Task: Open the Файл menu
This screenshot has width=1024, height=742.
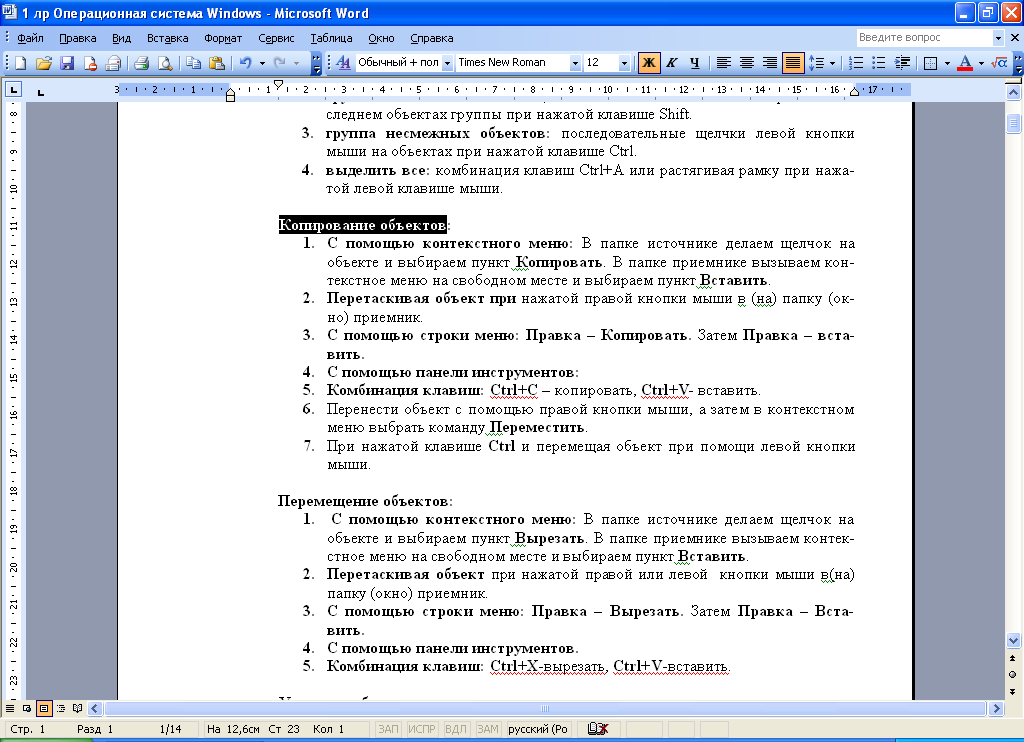Action: coord(30,39)
